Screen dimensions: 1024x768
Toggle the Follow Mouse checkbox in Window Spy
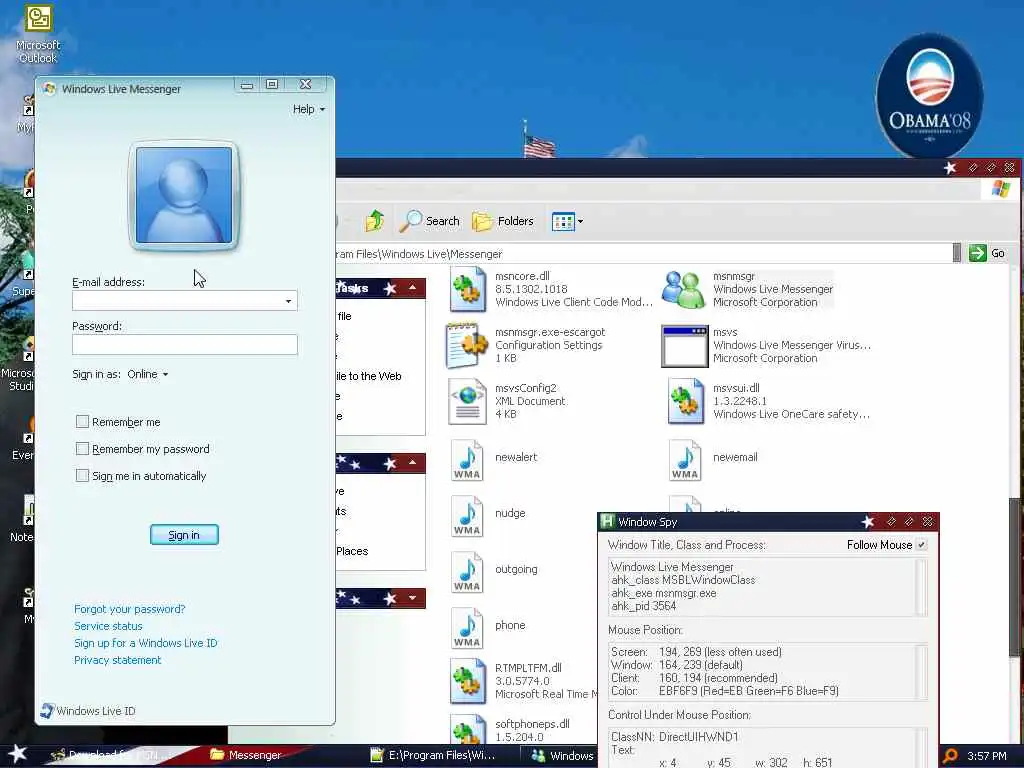[x=921, y=545]
